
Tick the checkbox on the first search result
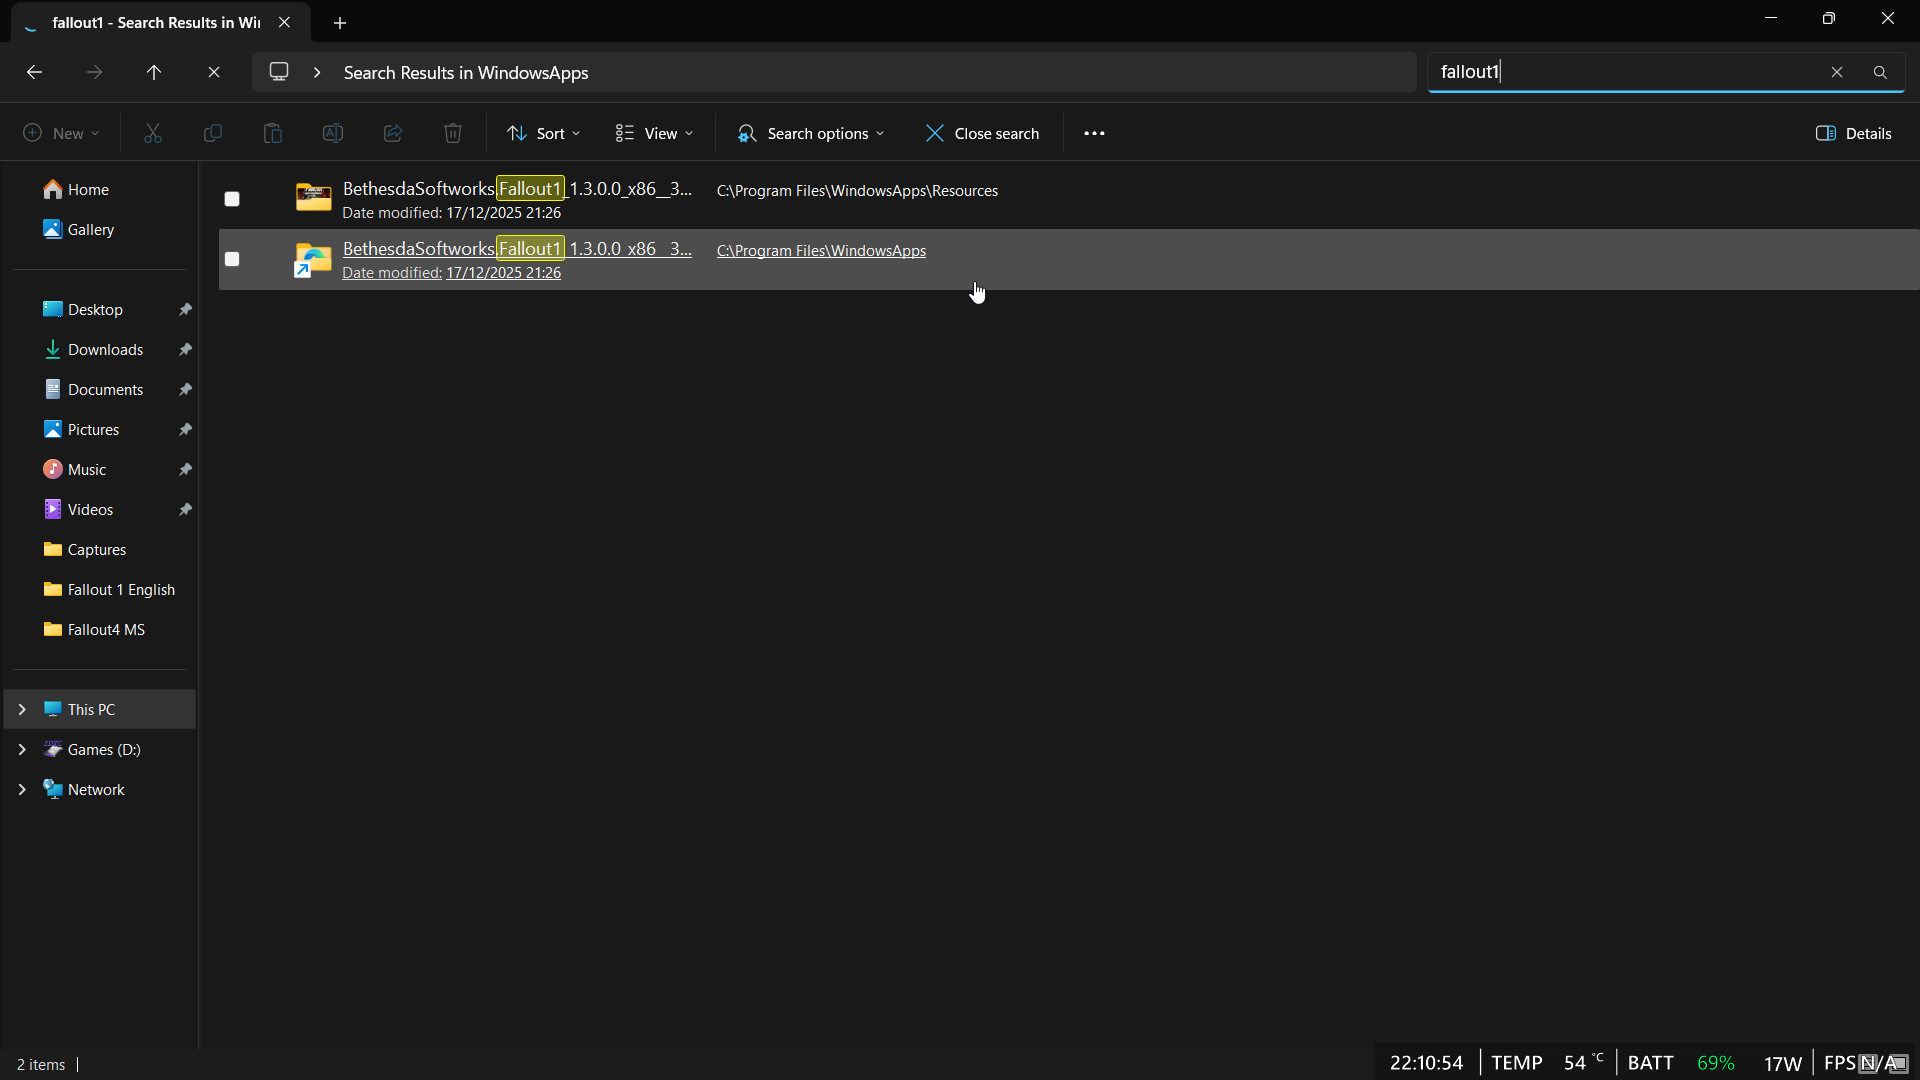231,199
